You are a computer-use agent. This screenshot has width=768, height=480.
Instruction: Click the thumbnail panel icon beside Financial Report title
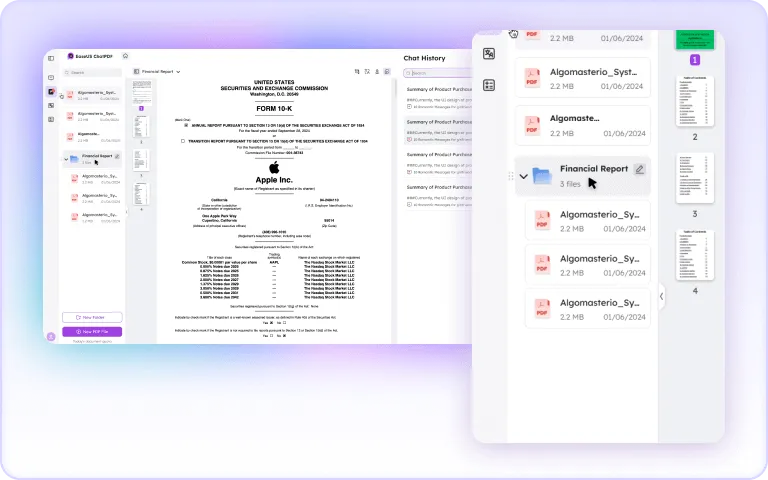coord(137,72)
